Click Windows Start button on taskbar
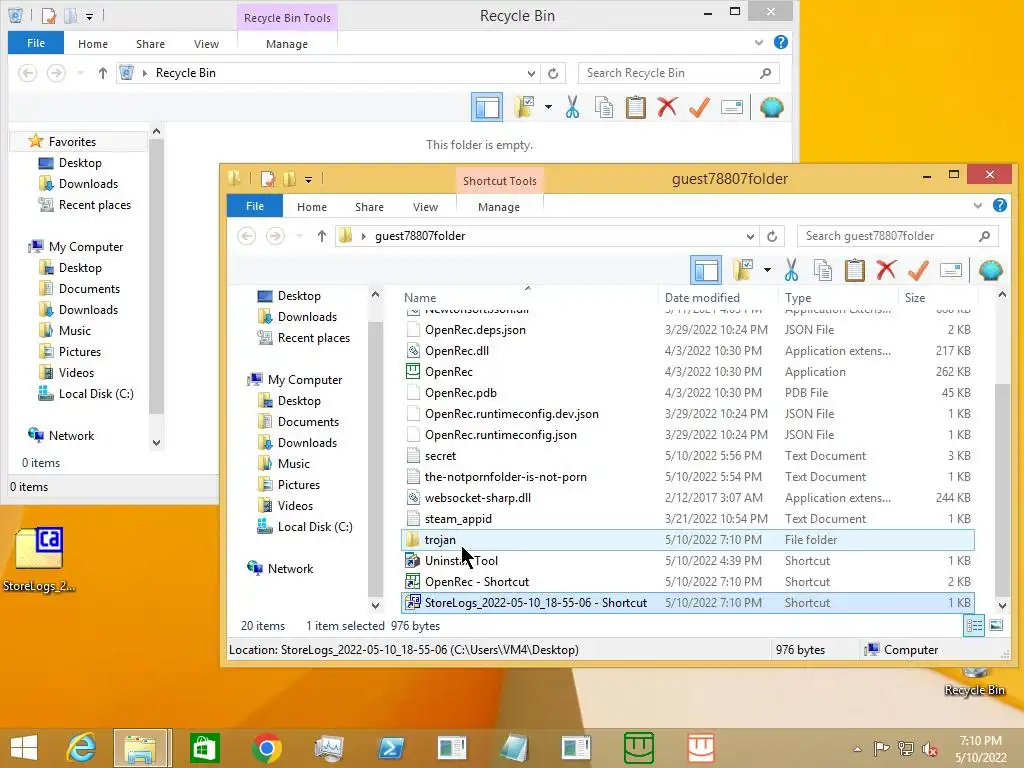The image size is (1024, 768). (24, 748)
